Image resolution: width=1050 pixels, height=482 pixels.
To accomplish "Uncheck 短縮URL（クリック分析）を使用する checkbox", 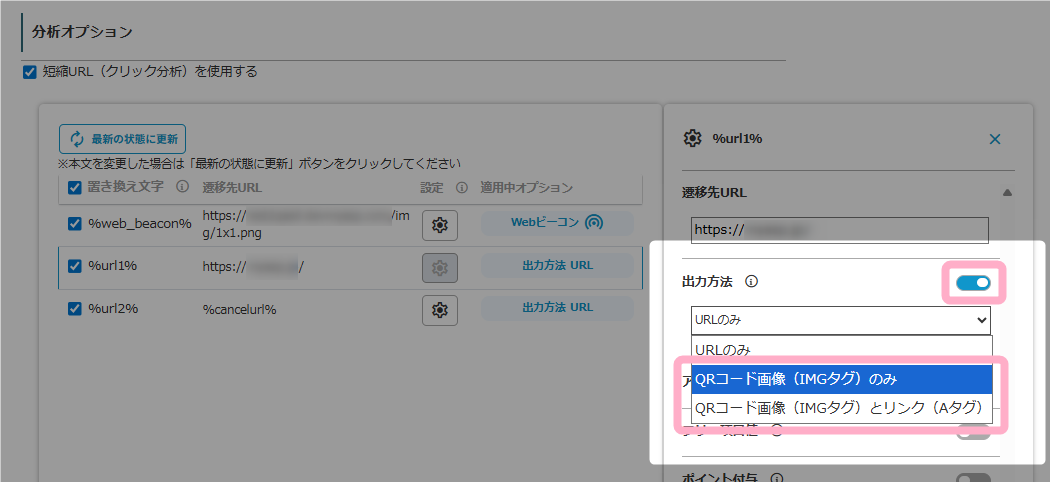I will [x=29, y=72].
